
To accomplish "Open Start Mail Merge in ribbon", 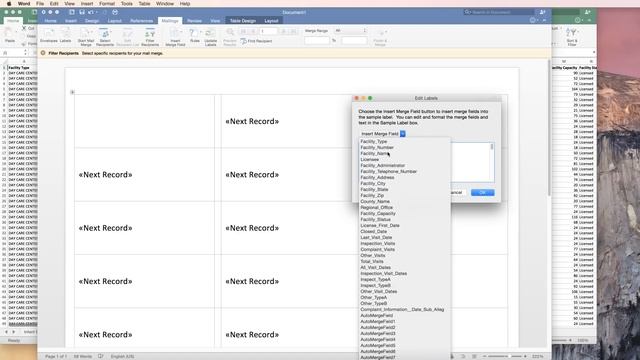I will point(86,37).
